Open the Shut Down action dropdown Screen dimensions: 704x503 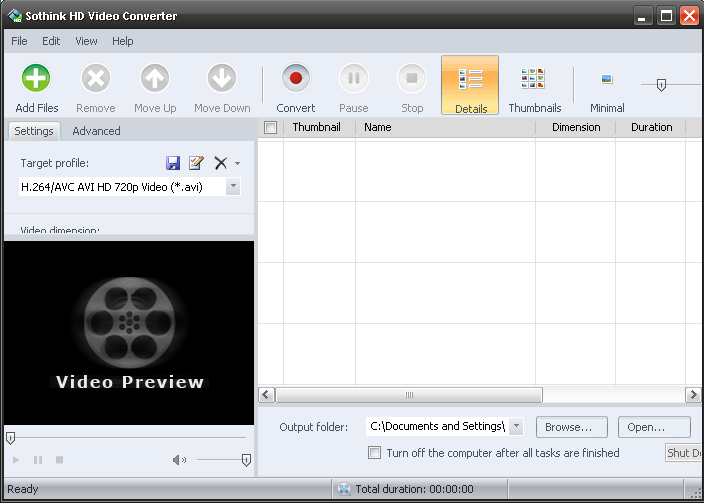[x=684, y=453]
